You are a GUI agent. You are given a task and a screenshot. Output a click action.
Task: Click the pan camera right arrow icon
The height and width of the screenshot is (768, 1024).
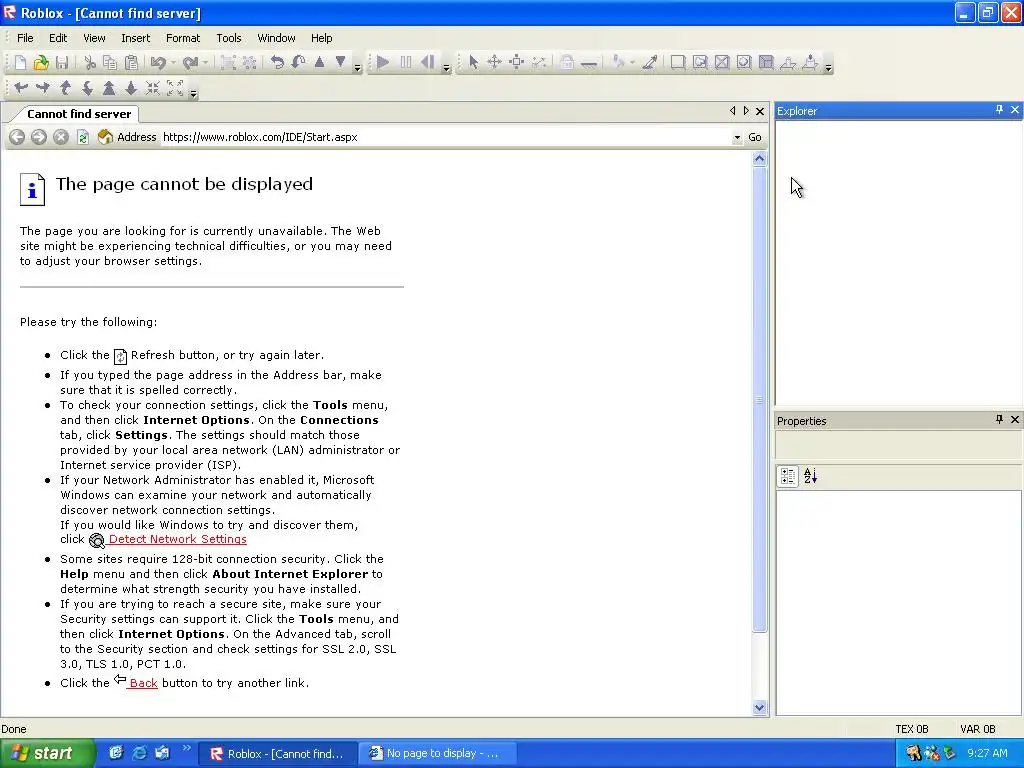[x=43, y=88]
